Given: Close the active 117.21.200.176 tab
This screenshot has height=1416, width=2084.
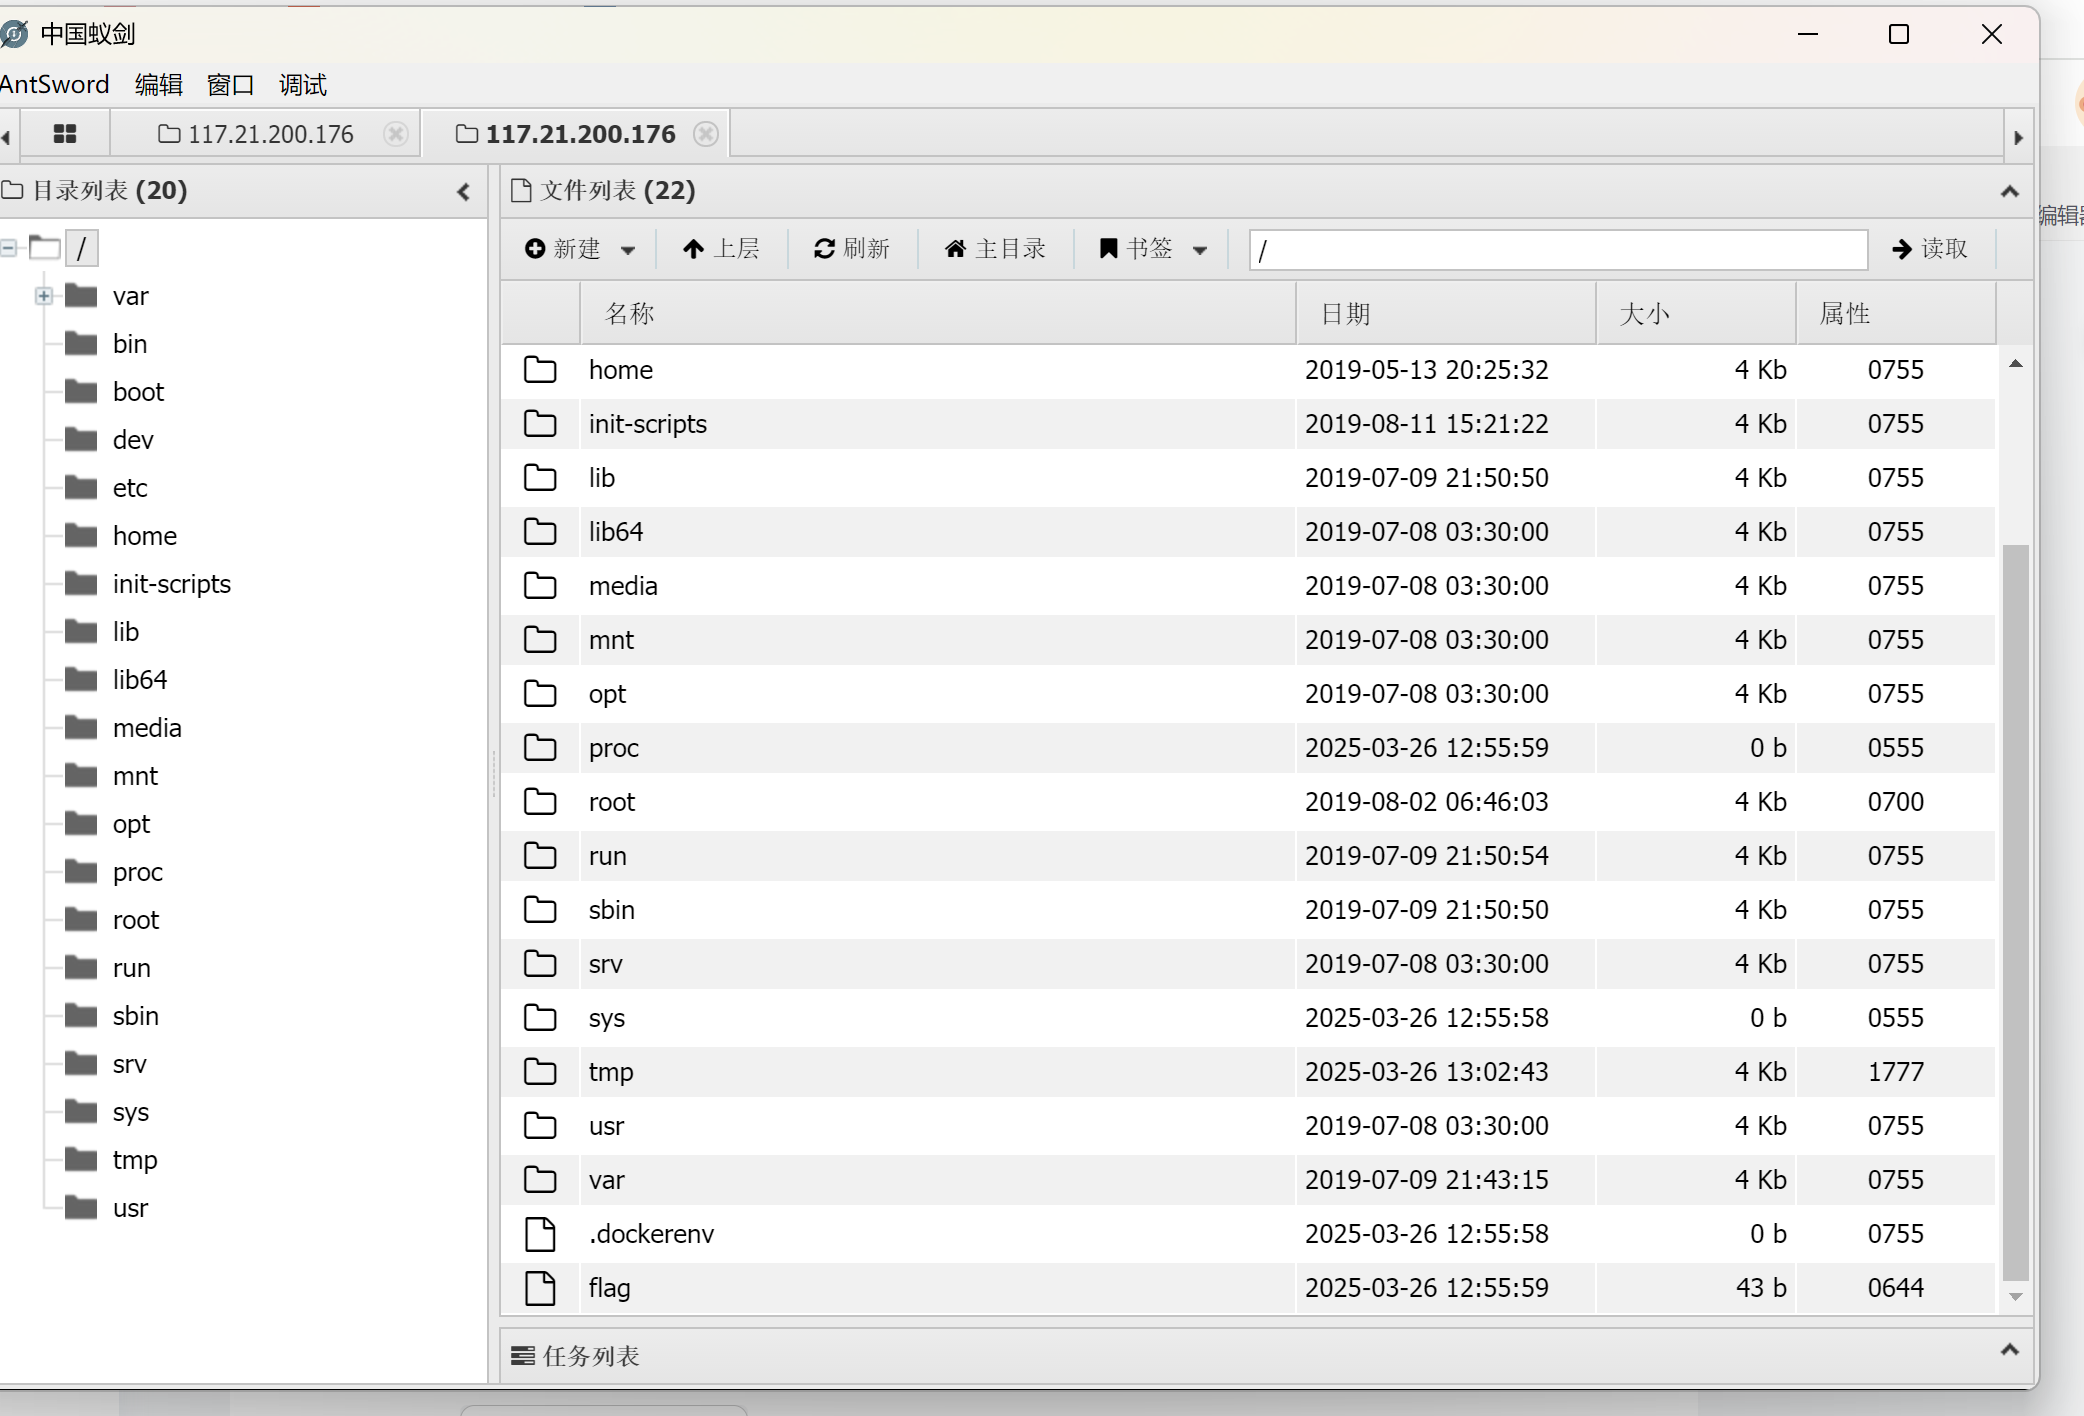Looking at the screenshot, I should 706,134.
